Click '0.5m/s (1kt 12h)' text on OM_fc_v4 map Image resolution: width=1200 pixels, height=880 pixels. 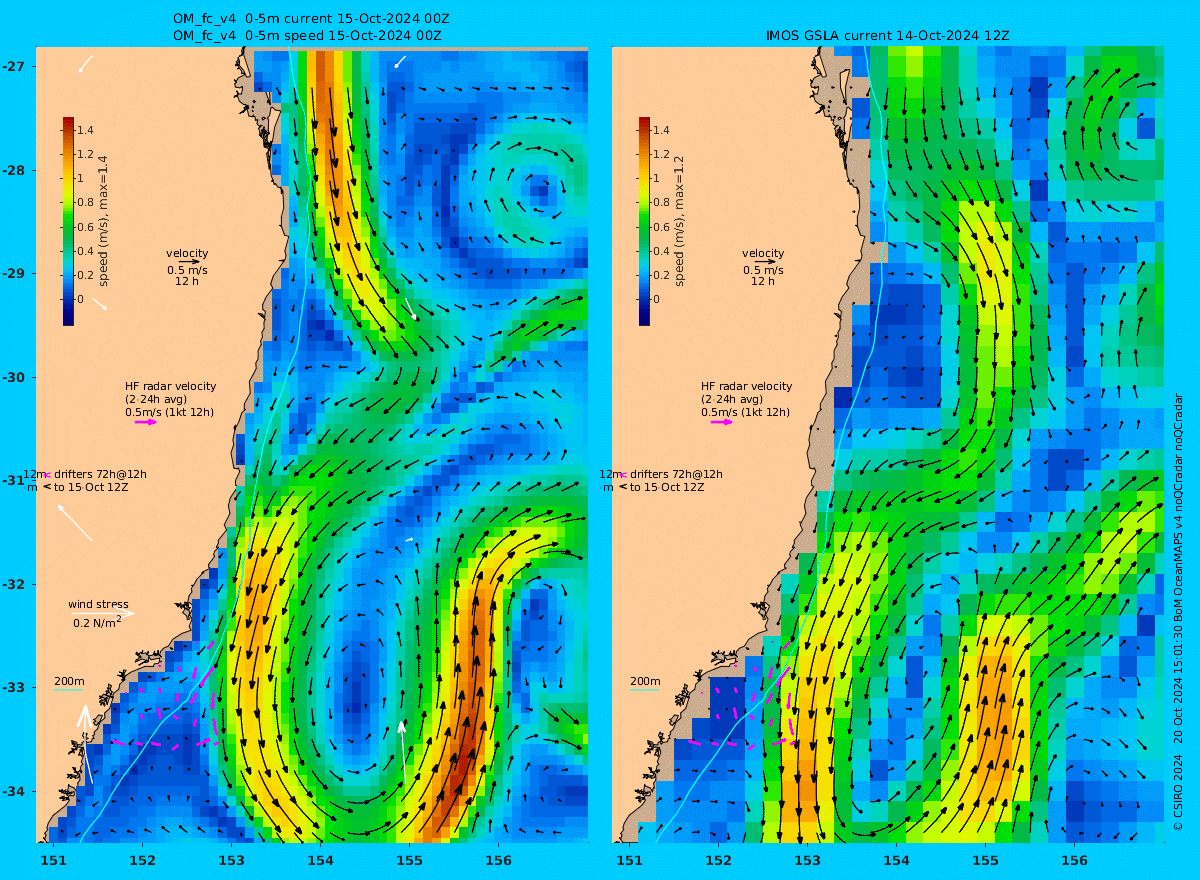[x=169, y=412]
